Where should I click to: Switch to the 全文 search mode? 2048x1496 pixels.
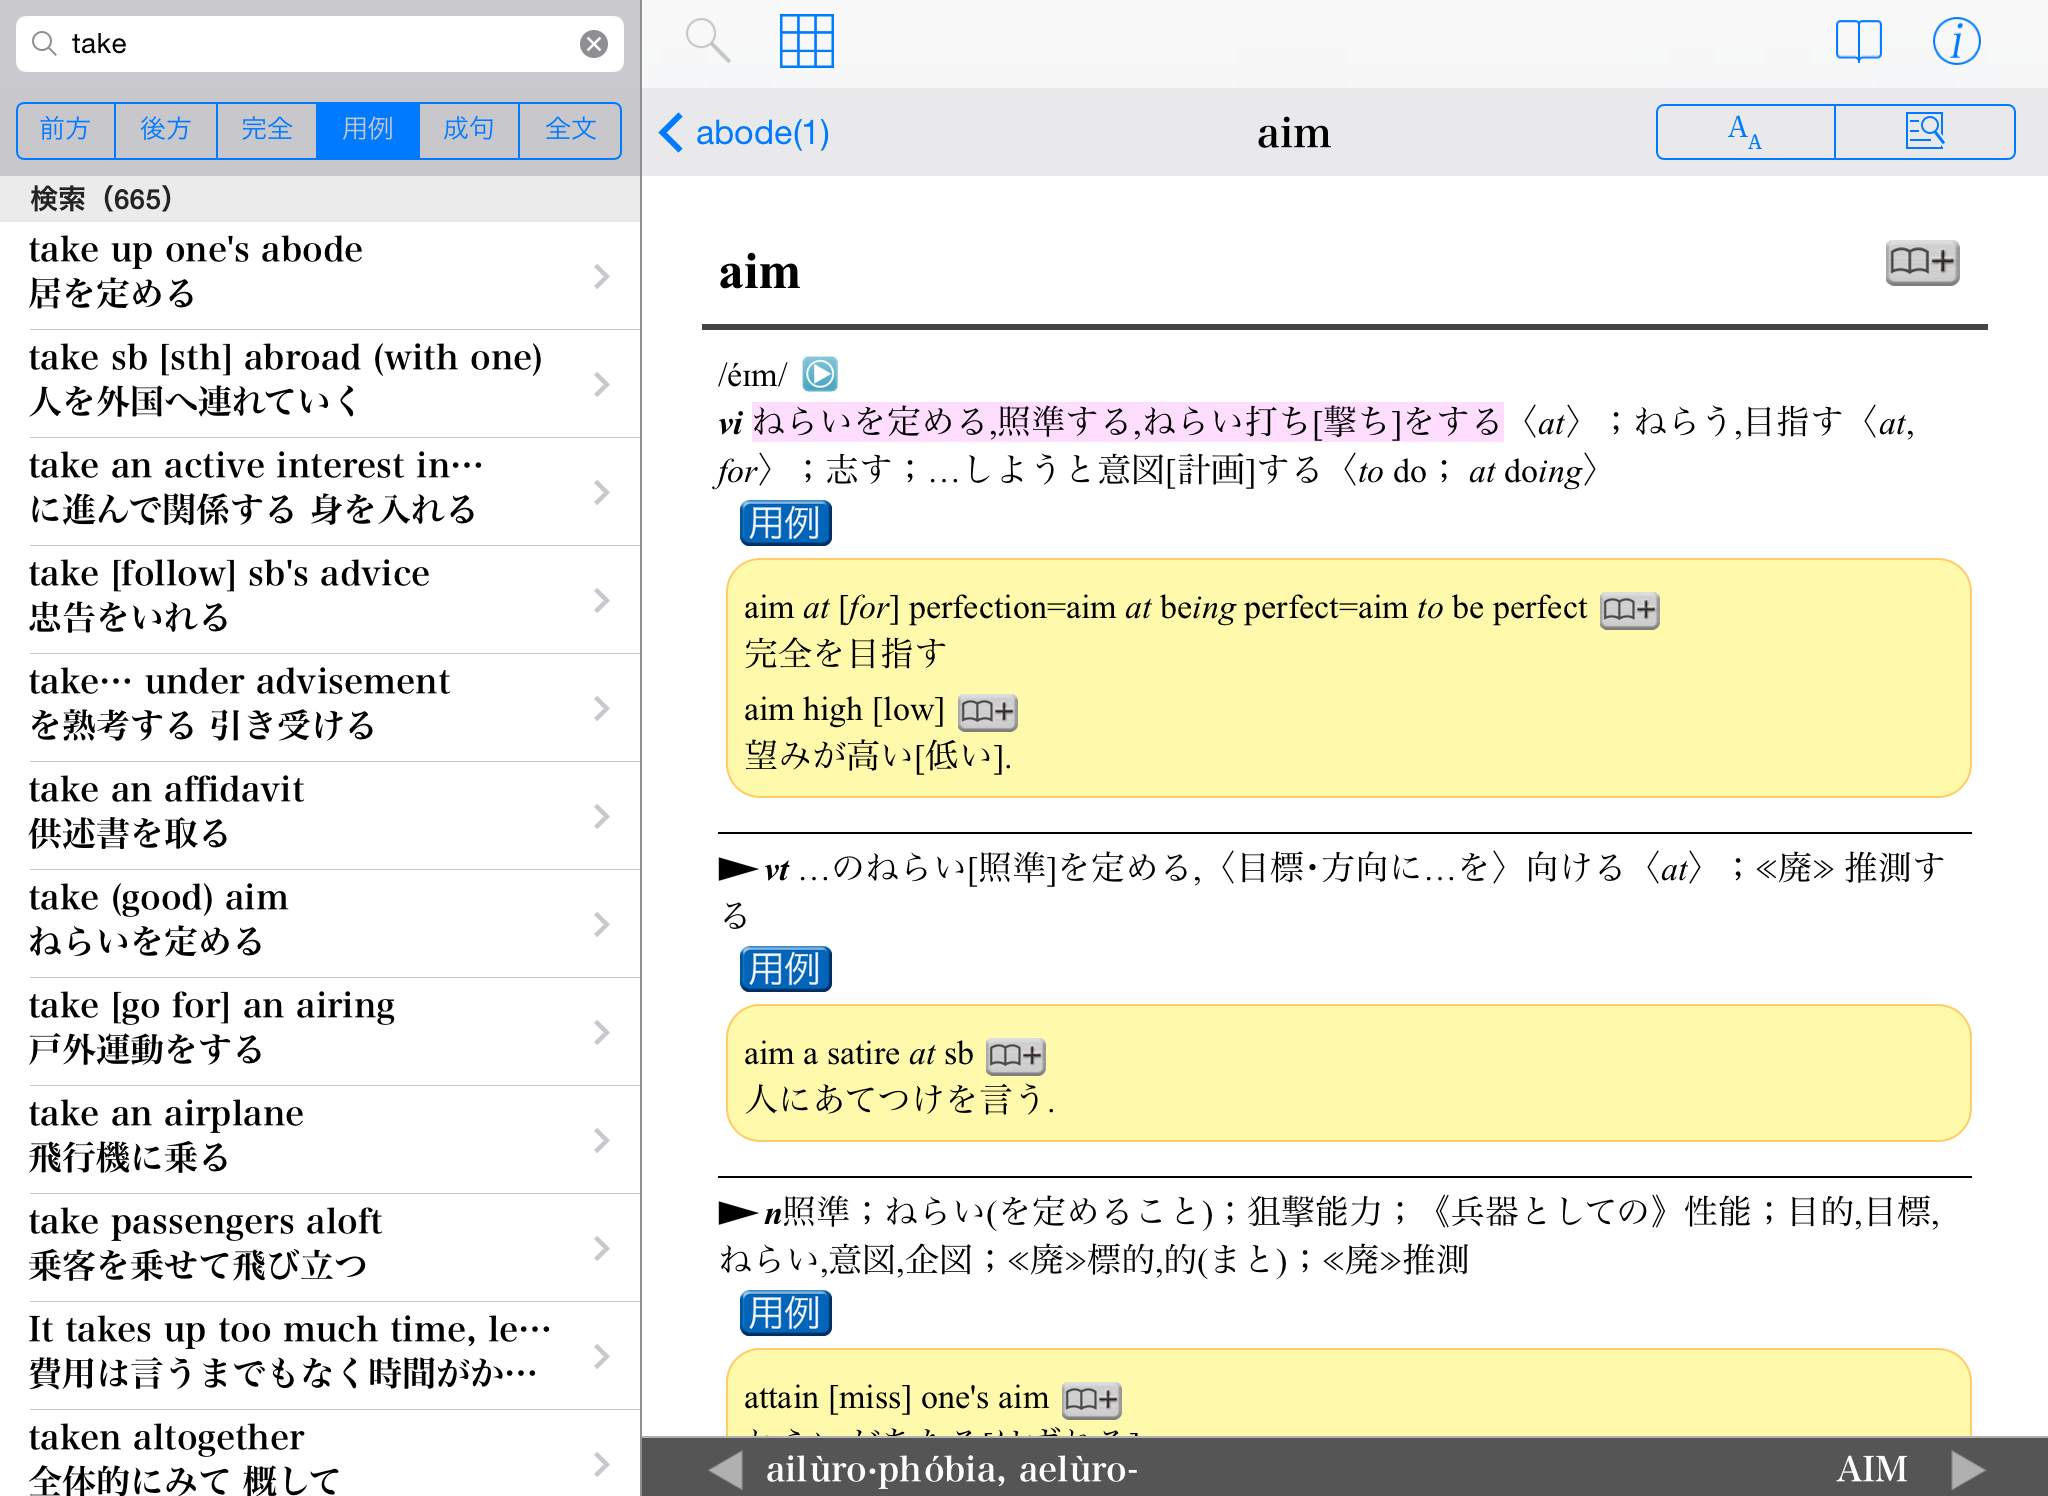(x=570, y=130)
